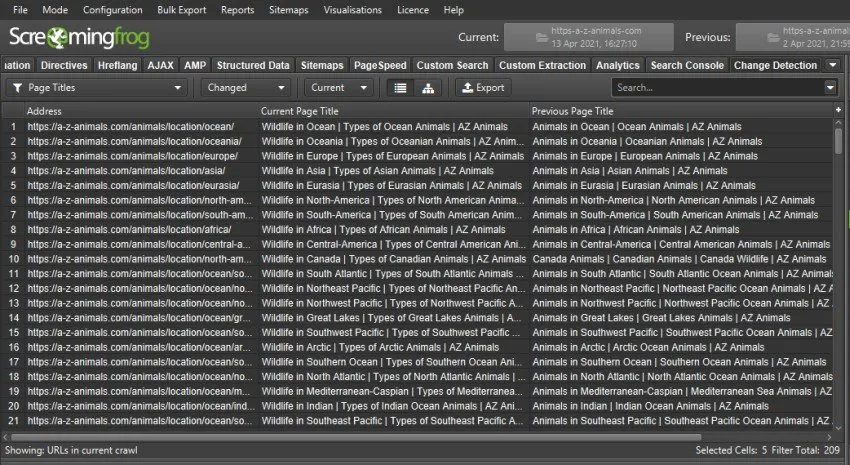The image size is (850, 465).
Task: Switch to site structure tree view icon
Action: (428, 88)
